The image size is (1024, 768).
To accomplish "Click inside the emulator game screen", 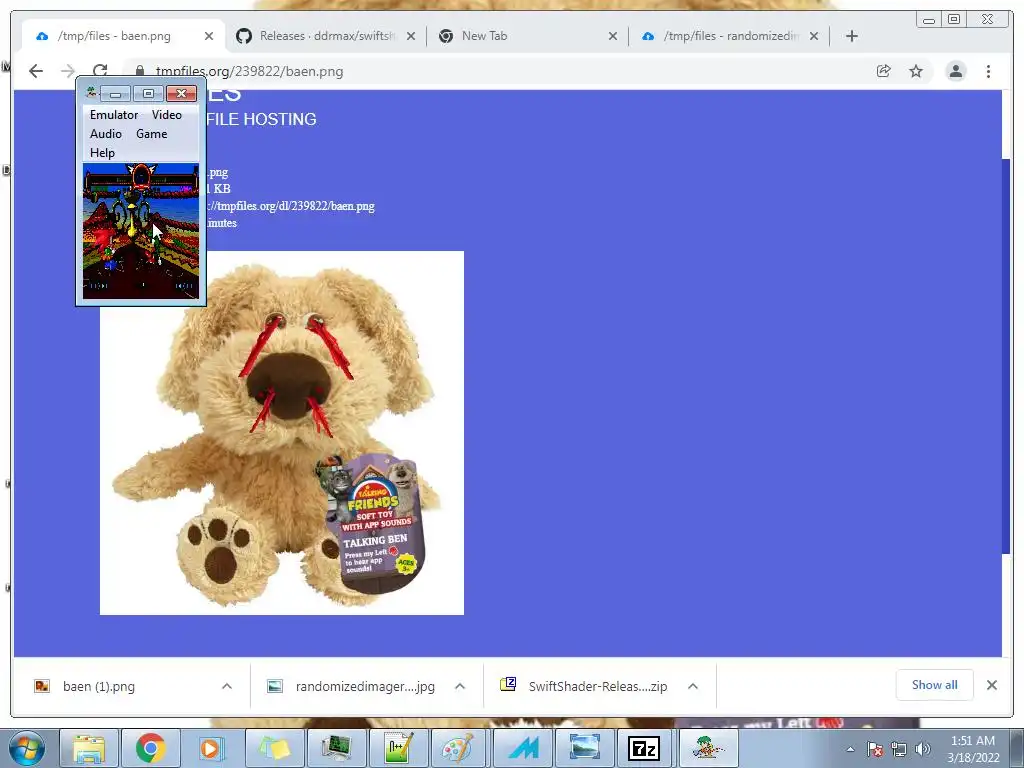I will coord(140,231).
